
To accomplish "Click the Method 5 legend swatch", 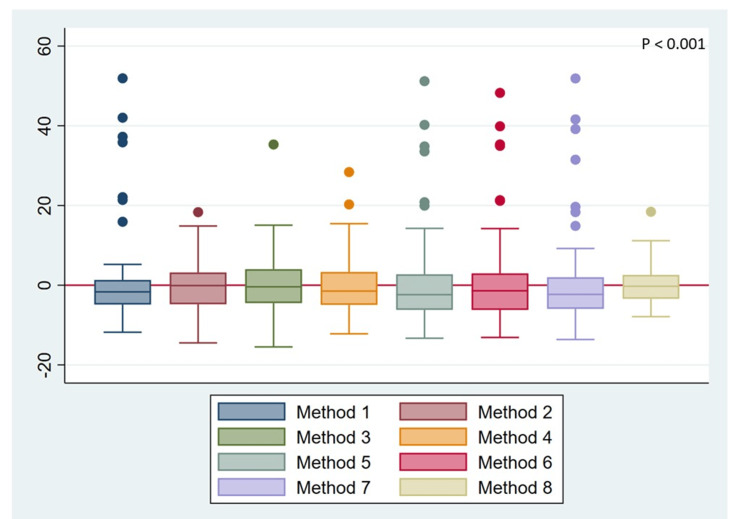I will coord(252,462).
